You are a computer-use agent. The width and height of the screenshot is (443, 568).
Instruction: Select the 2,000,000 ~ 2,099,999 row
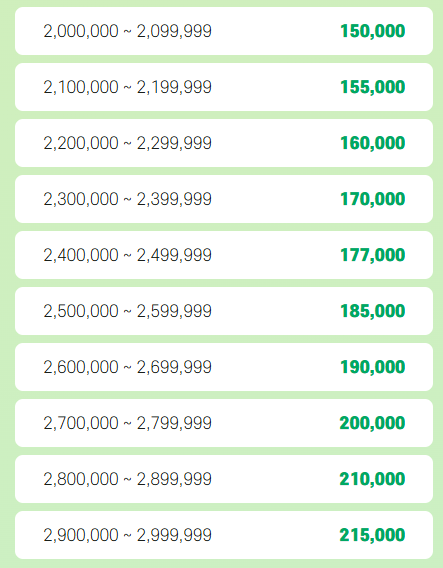pyautogui.click(x=224, y=31)
